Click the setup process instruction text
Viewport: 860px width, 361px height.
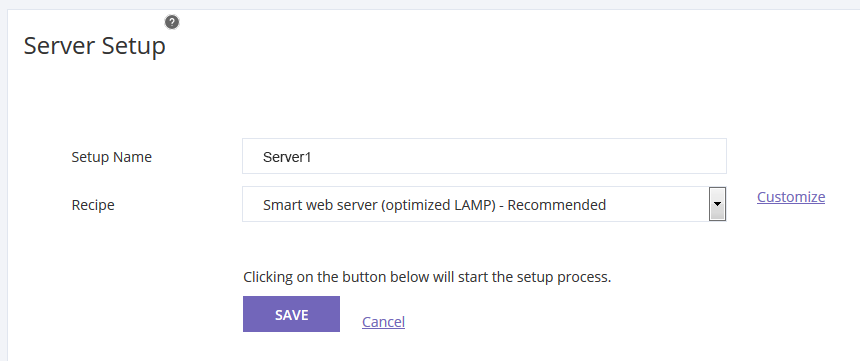pyautogui.click(x=427, y=277)
